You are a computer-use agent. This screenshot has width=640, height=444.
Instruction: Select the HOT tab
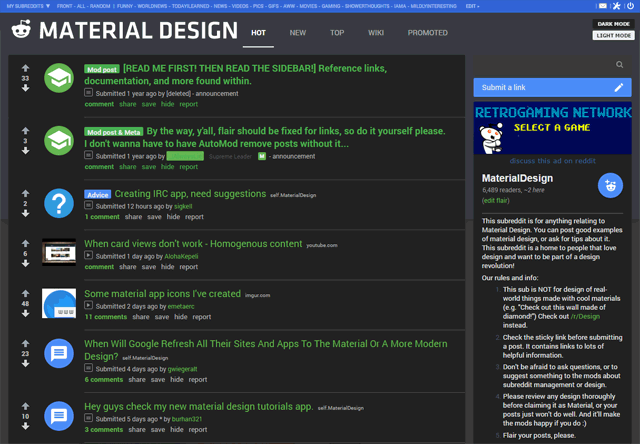coord(258,33)
